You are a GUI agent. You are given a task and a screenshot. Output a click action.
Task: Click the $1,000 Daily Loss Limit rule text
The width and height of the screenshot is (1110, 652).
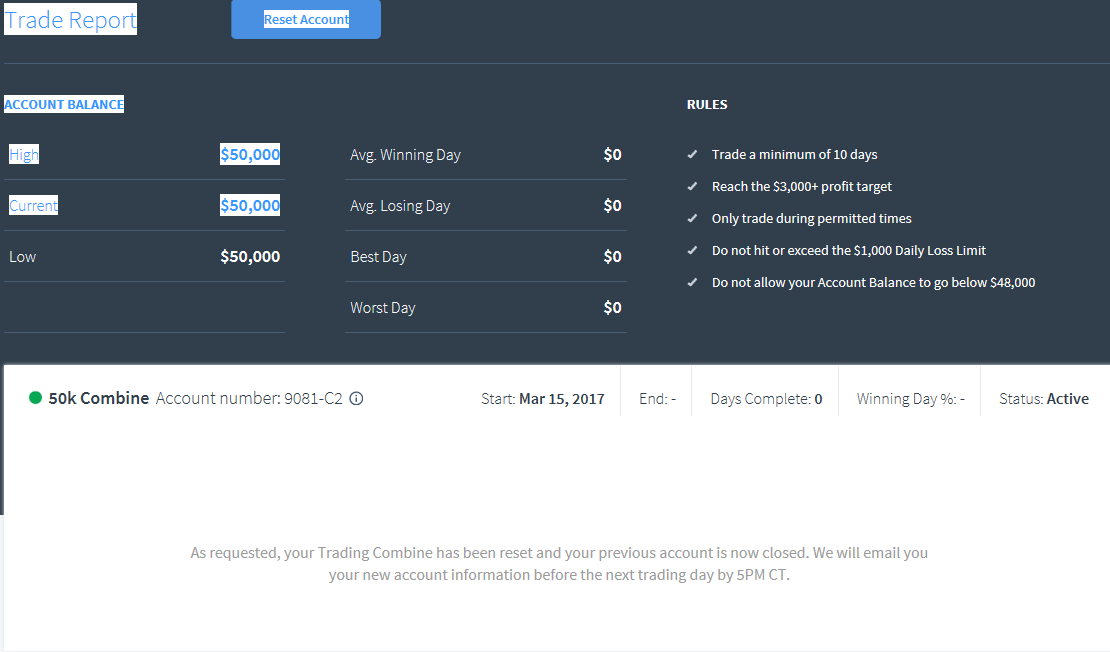pyautogui.click(x=849, y=250)
